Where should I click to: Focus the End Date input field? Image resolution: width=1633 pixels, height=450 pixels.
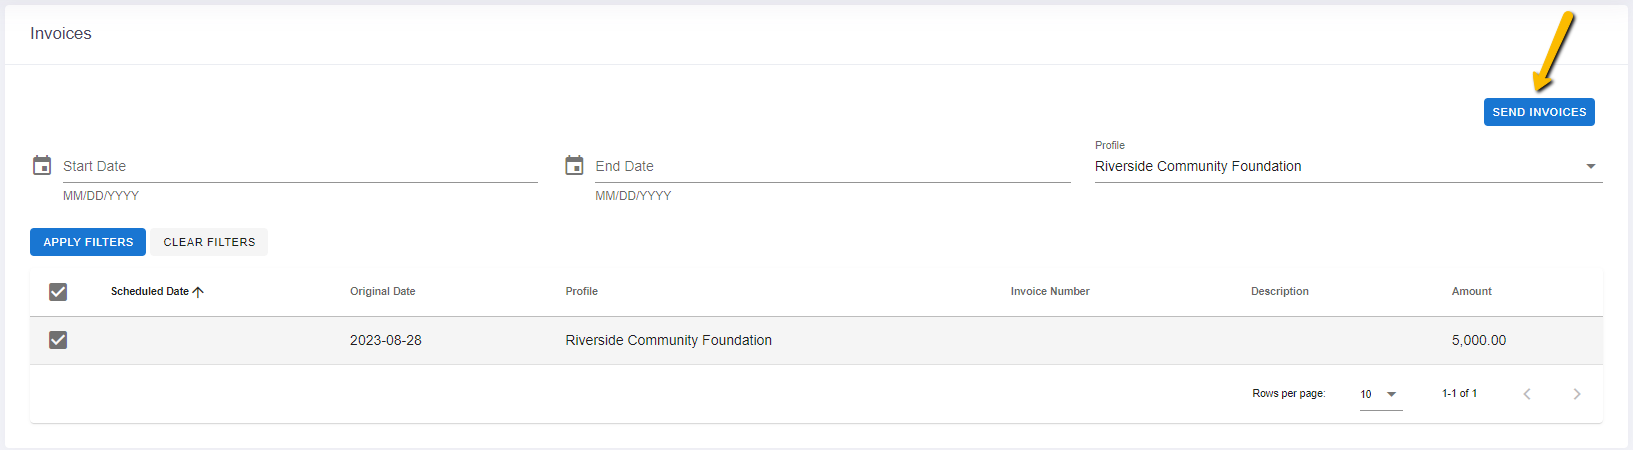point(832,166)
